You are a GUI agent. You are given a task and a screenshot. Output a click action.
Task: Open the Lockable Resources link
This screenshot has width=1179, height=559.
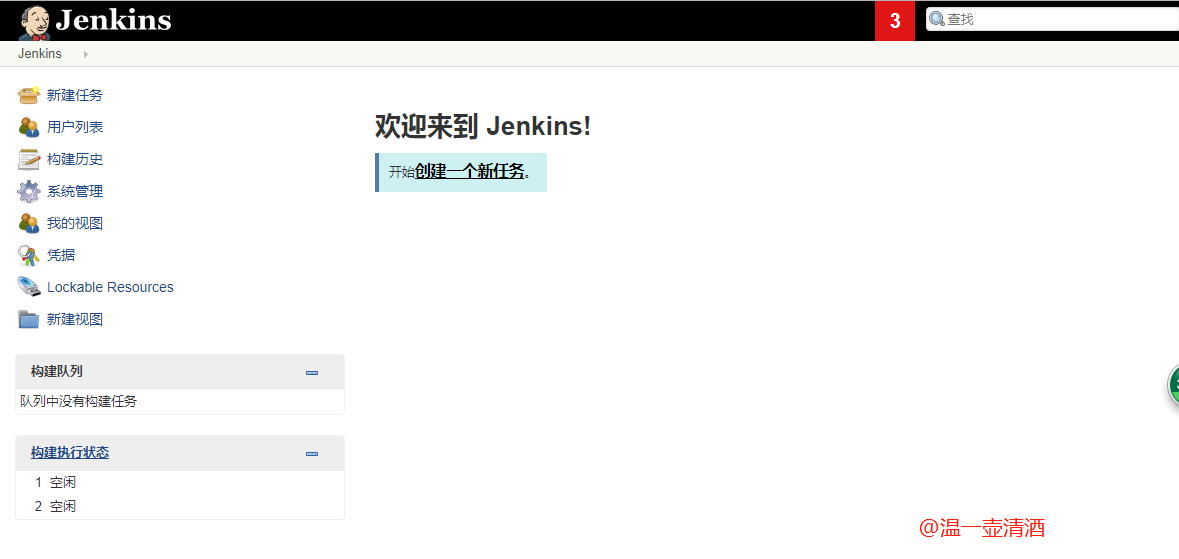point(110,287)
